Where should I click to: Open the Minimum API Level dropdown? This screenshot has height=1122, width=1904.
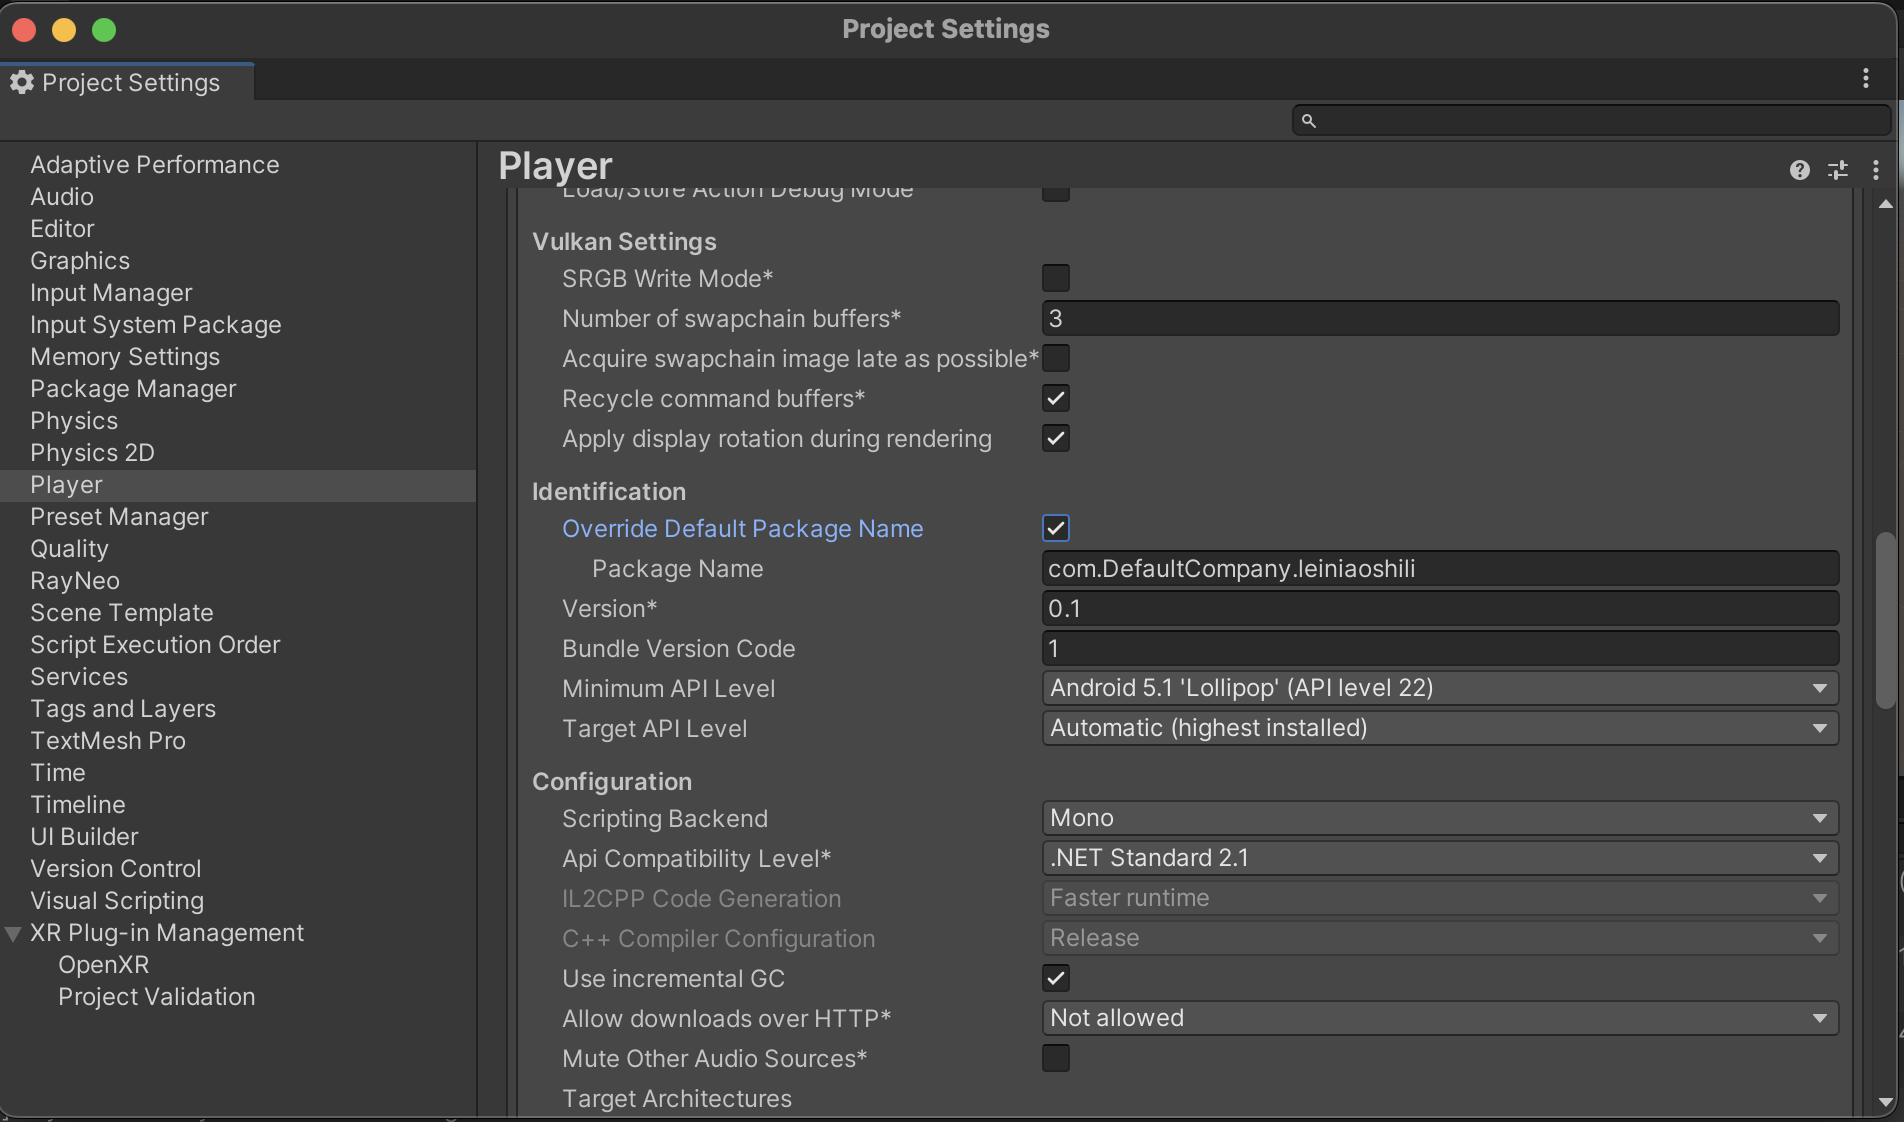1440,688
